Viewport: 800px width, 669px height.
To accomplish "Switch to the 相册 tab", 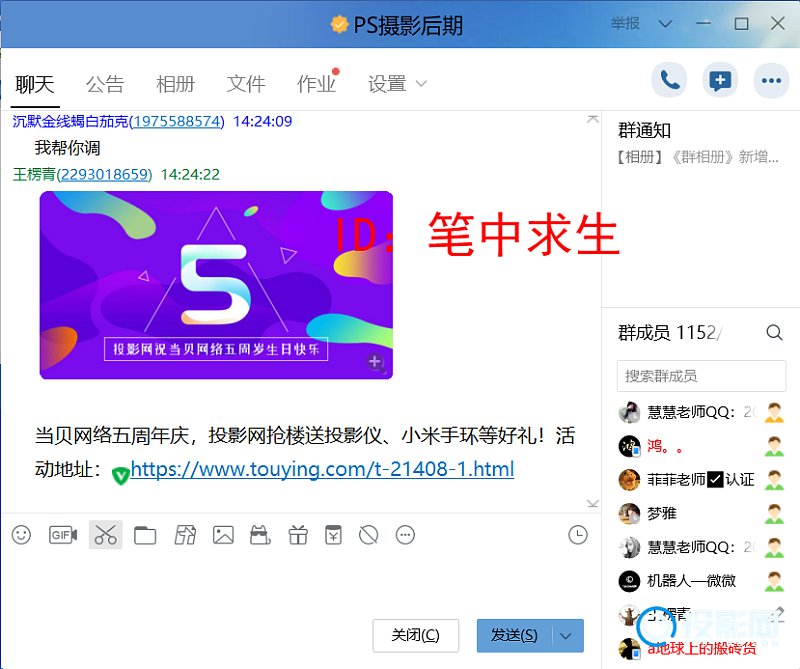I will 175,84.
